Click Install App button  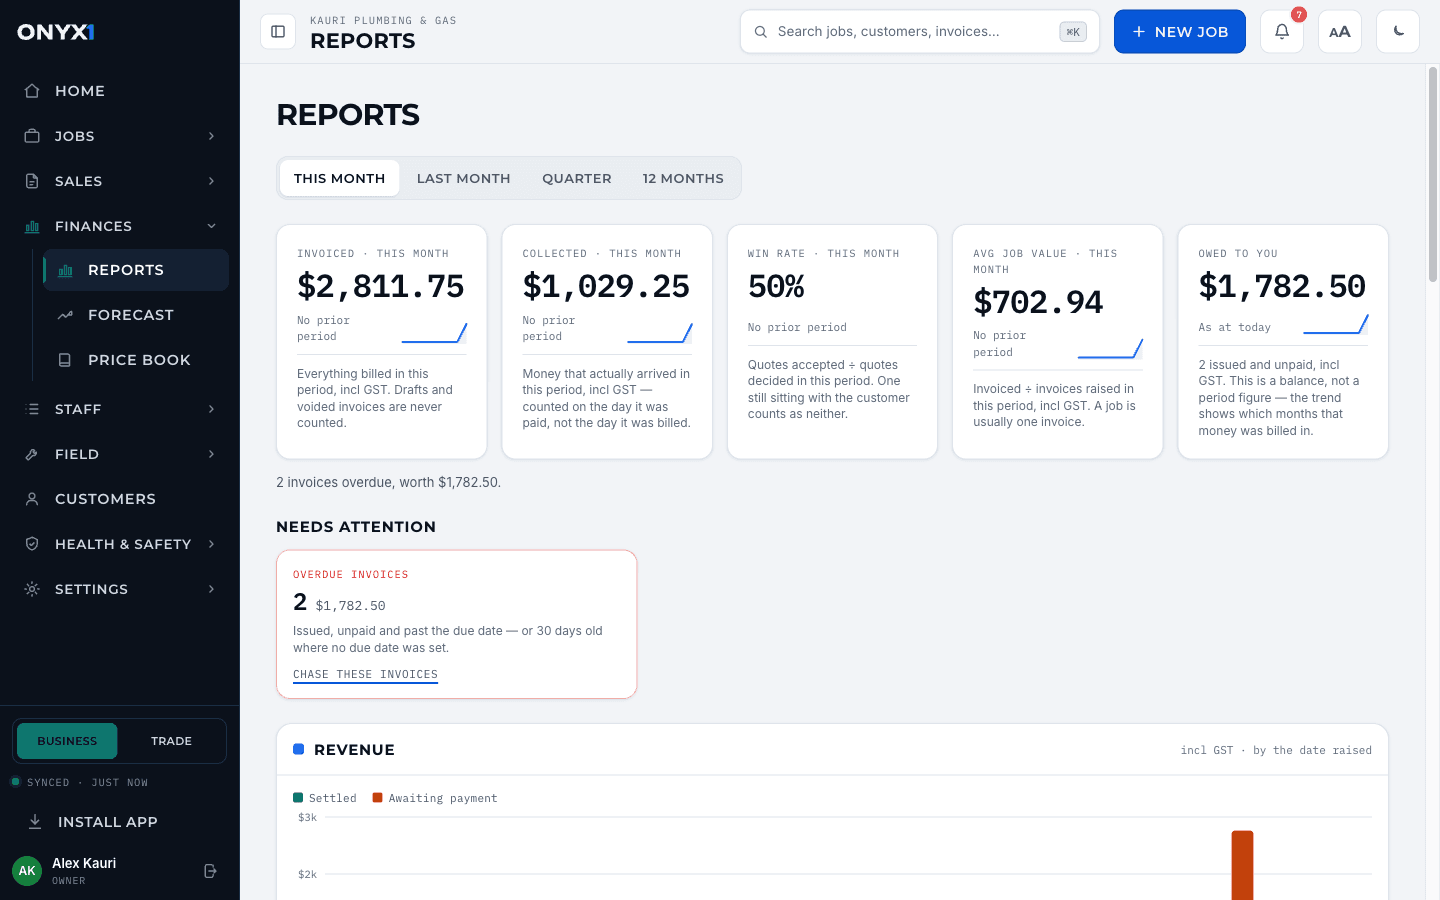tap(120, 822)
